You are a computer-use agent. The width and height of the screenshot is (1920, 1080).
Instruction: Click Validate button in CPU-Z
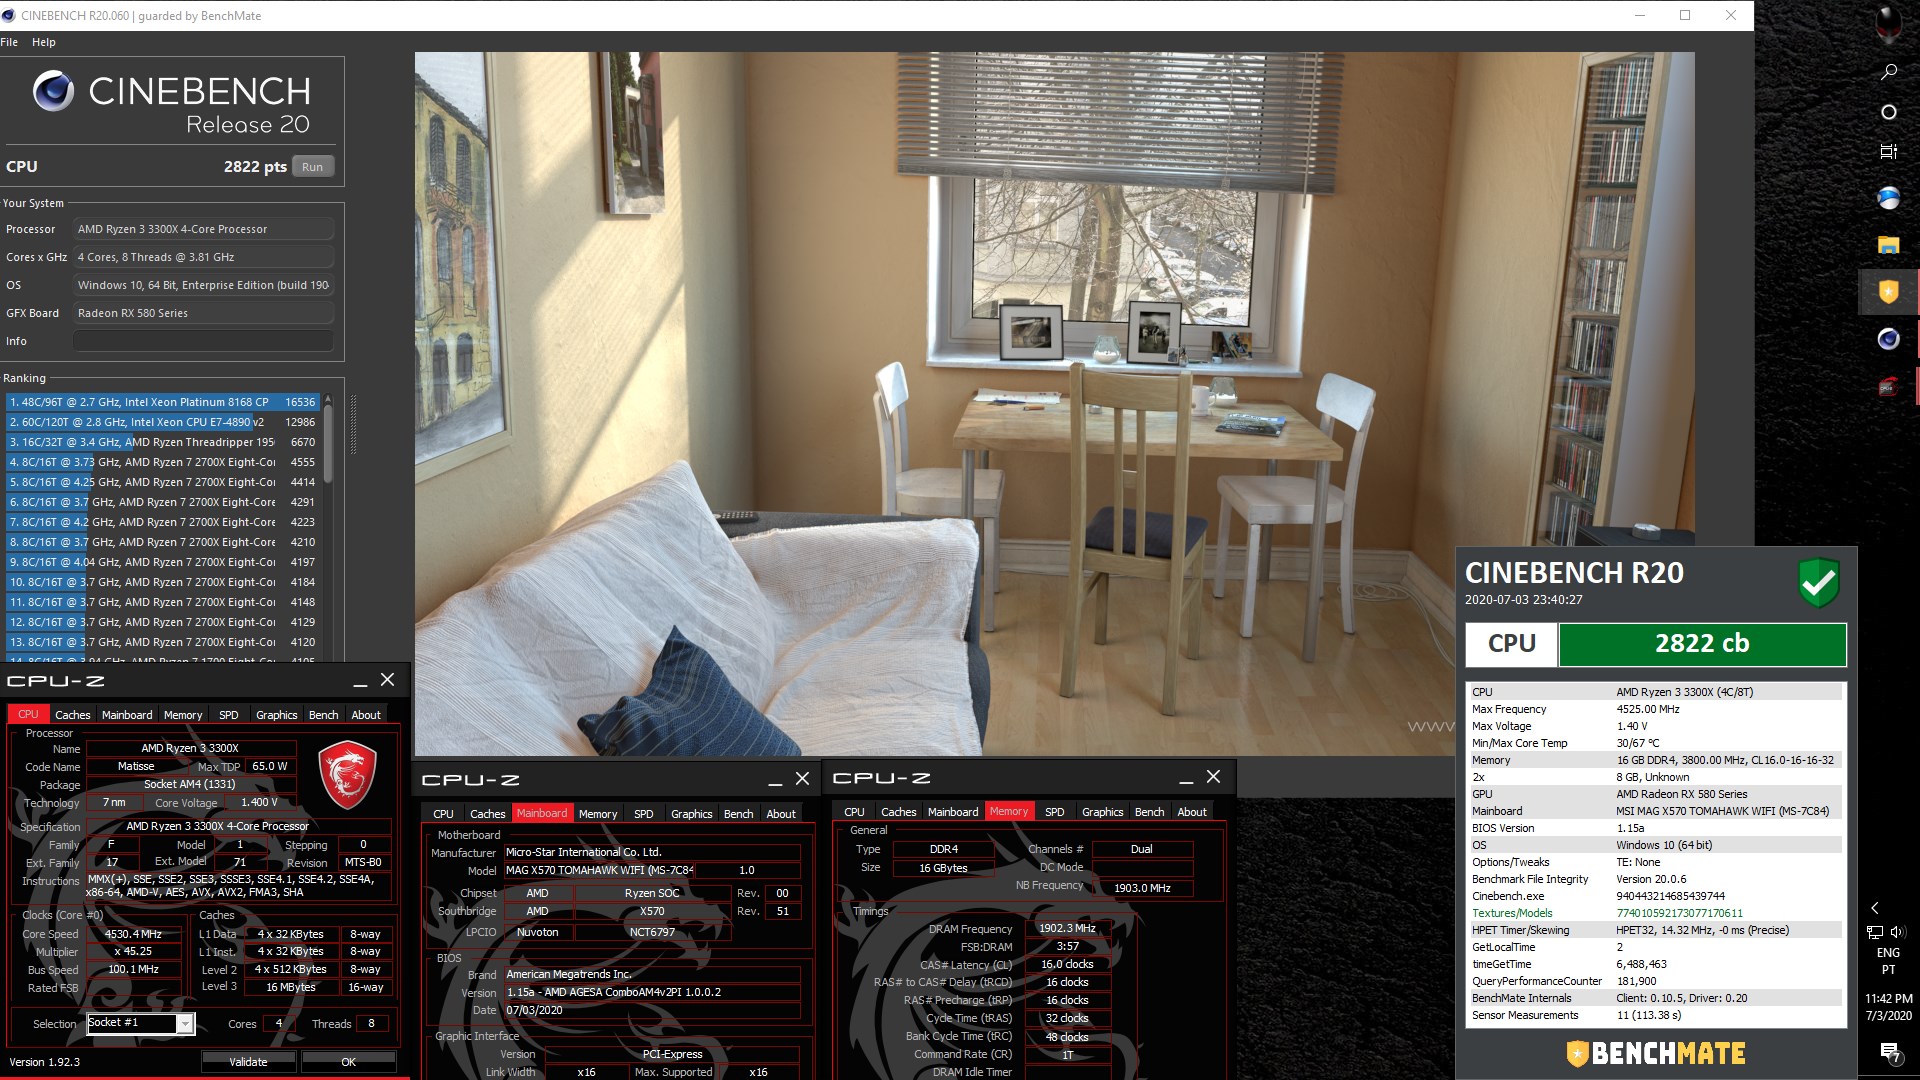click(248, 1062)
